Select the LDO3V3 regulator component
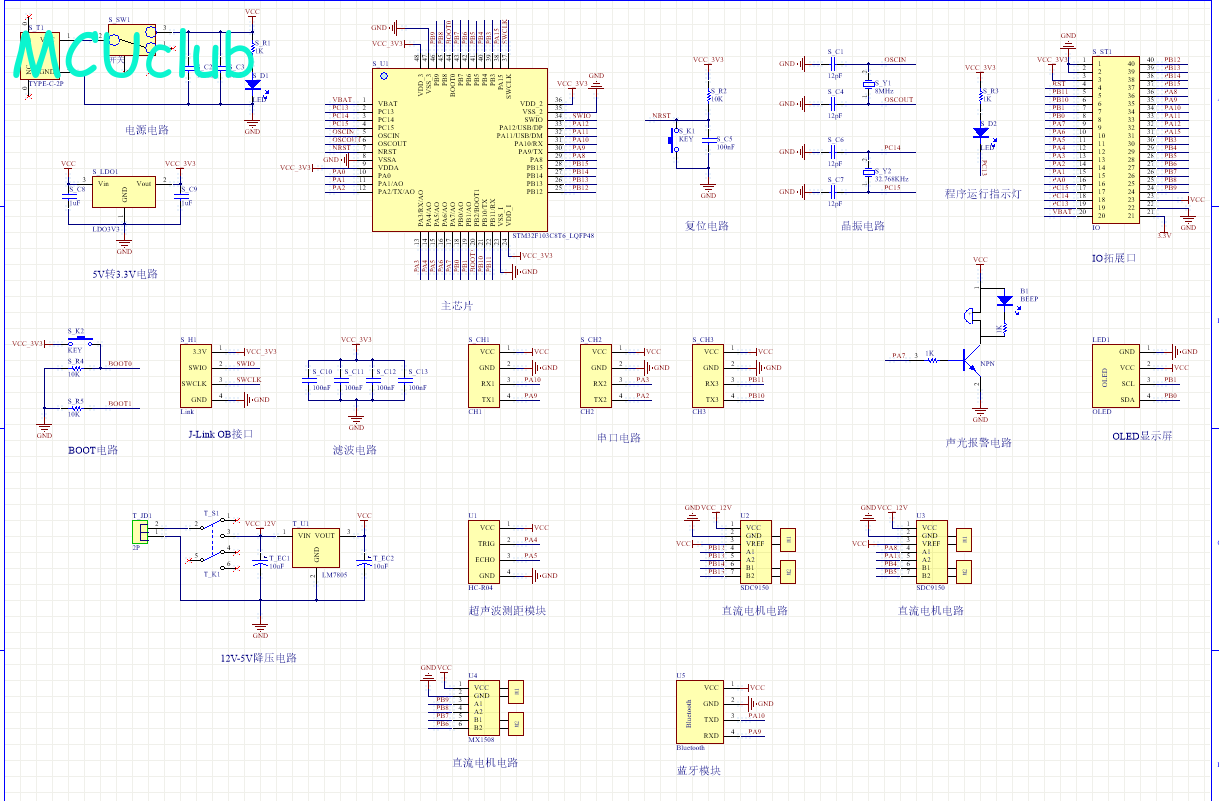 click(x=125, y=193)
